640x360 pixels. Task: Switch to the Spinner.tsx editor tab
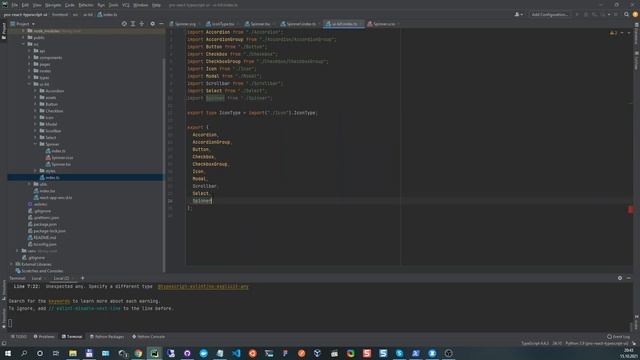click(258, 24)
